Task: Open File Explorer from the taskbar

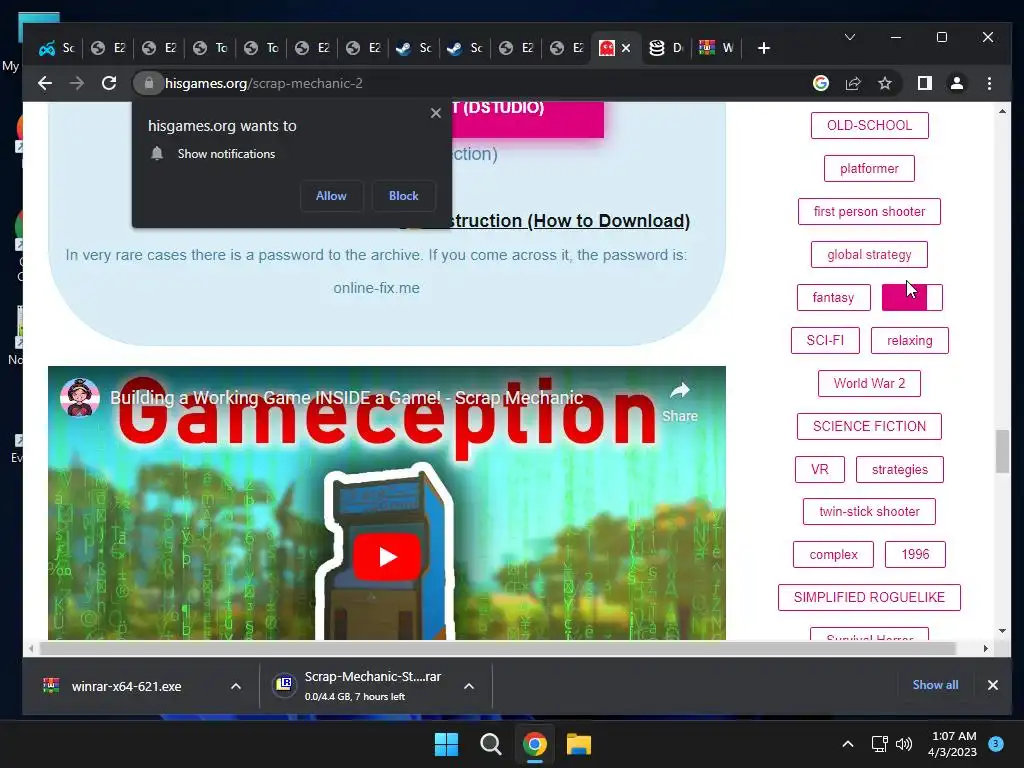Action: point(579,744)
